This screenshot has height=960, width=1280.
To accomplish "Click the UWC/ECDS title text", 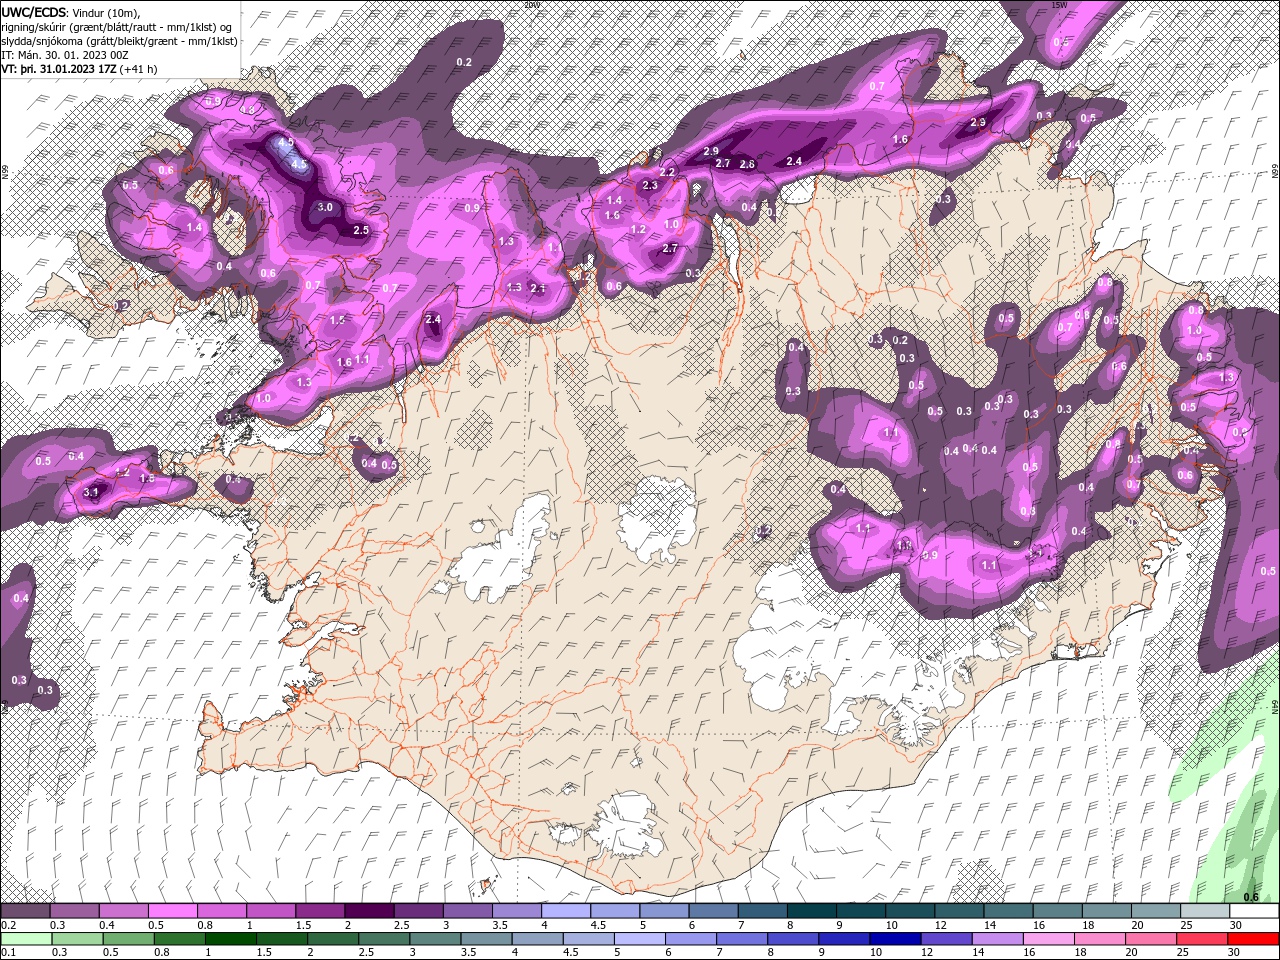I will click(33, 11).
